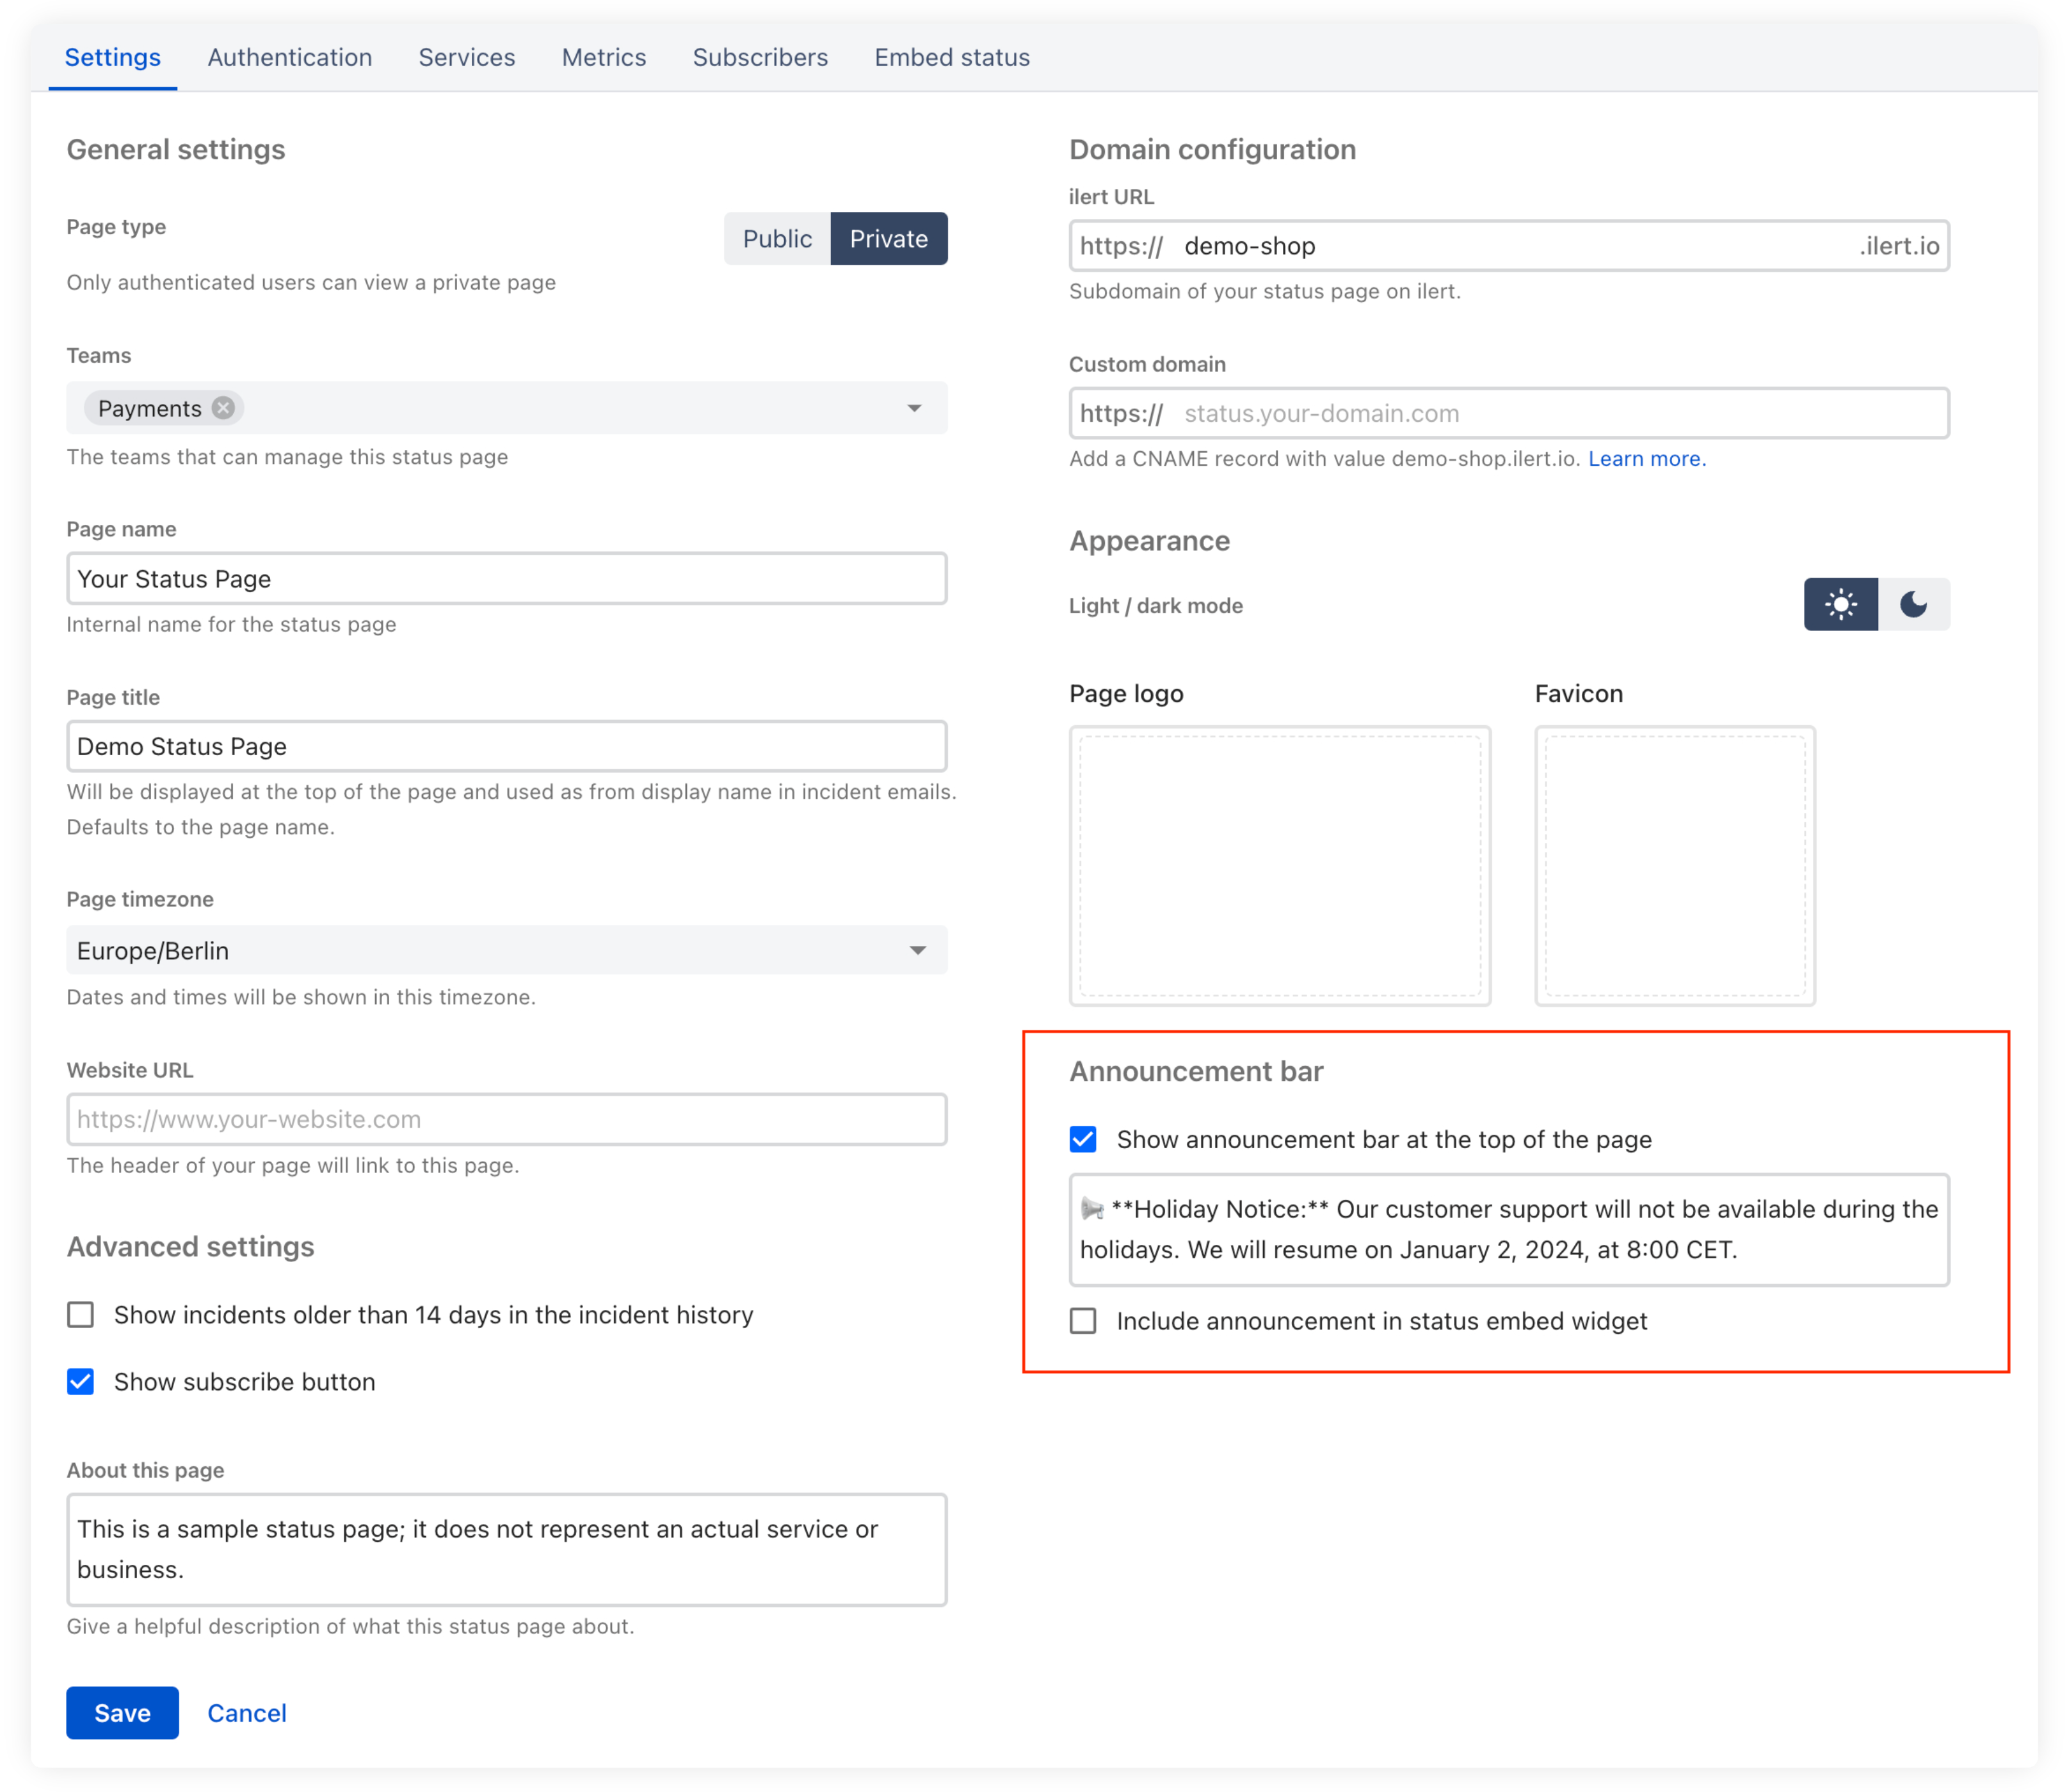Open the Authentication tab

[290, 58]
